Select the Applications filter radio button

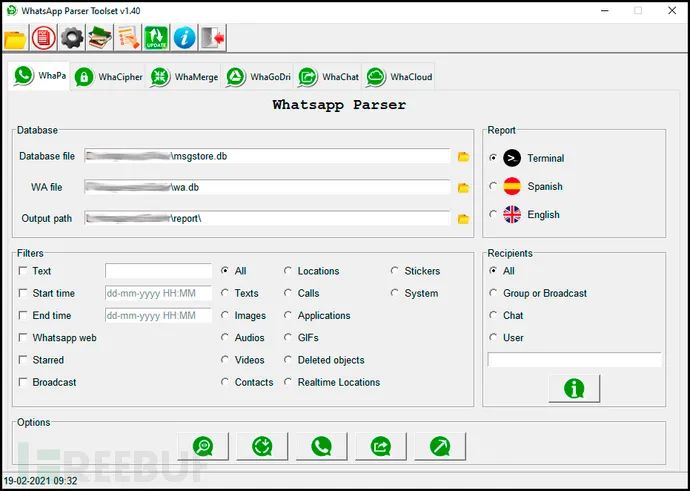288,315
